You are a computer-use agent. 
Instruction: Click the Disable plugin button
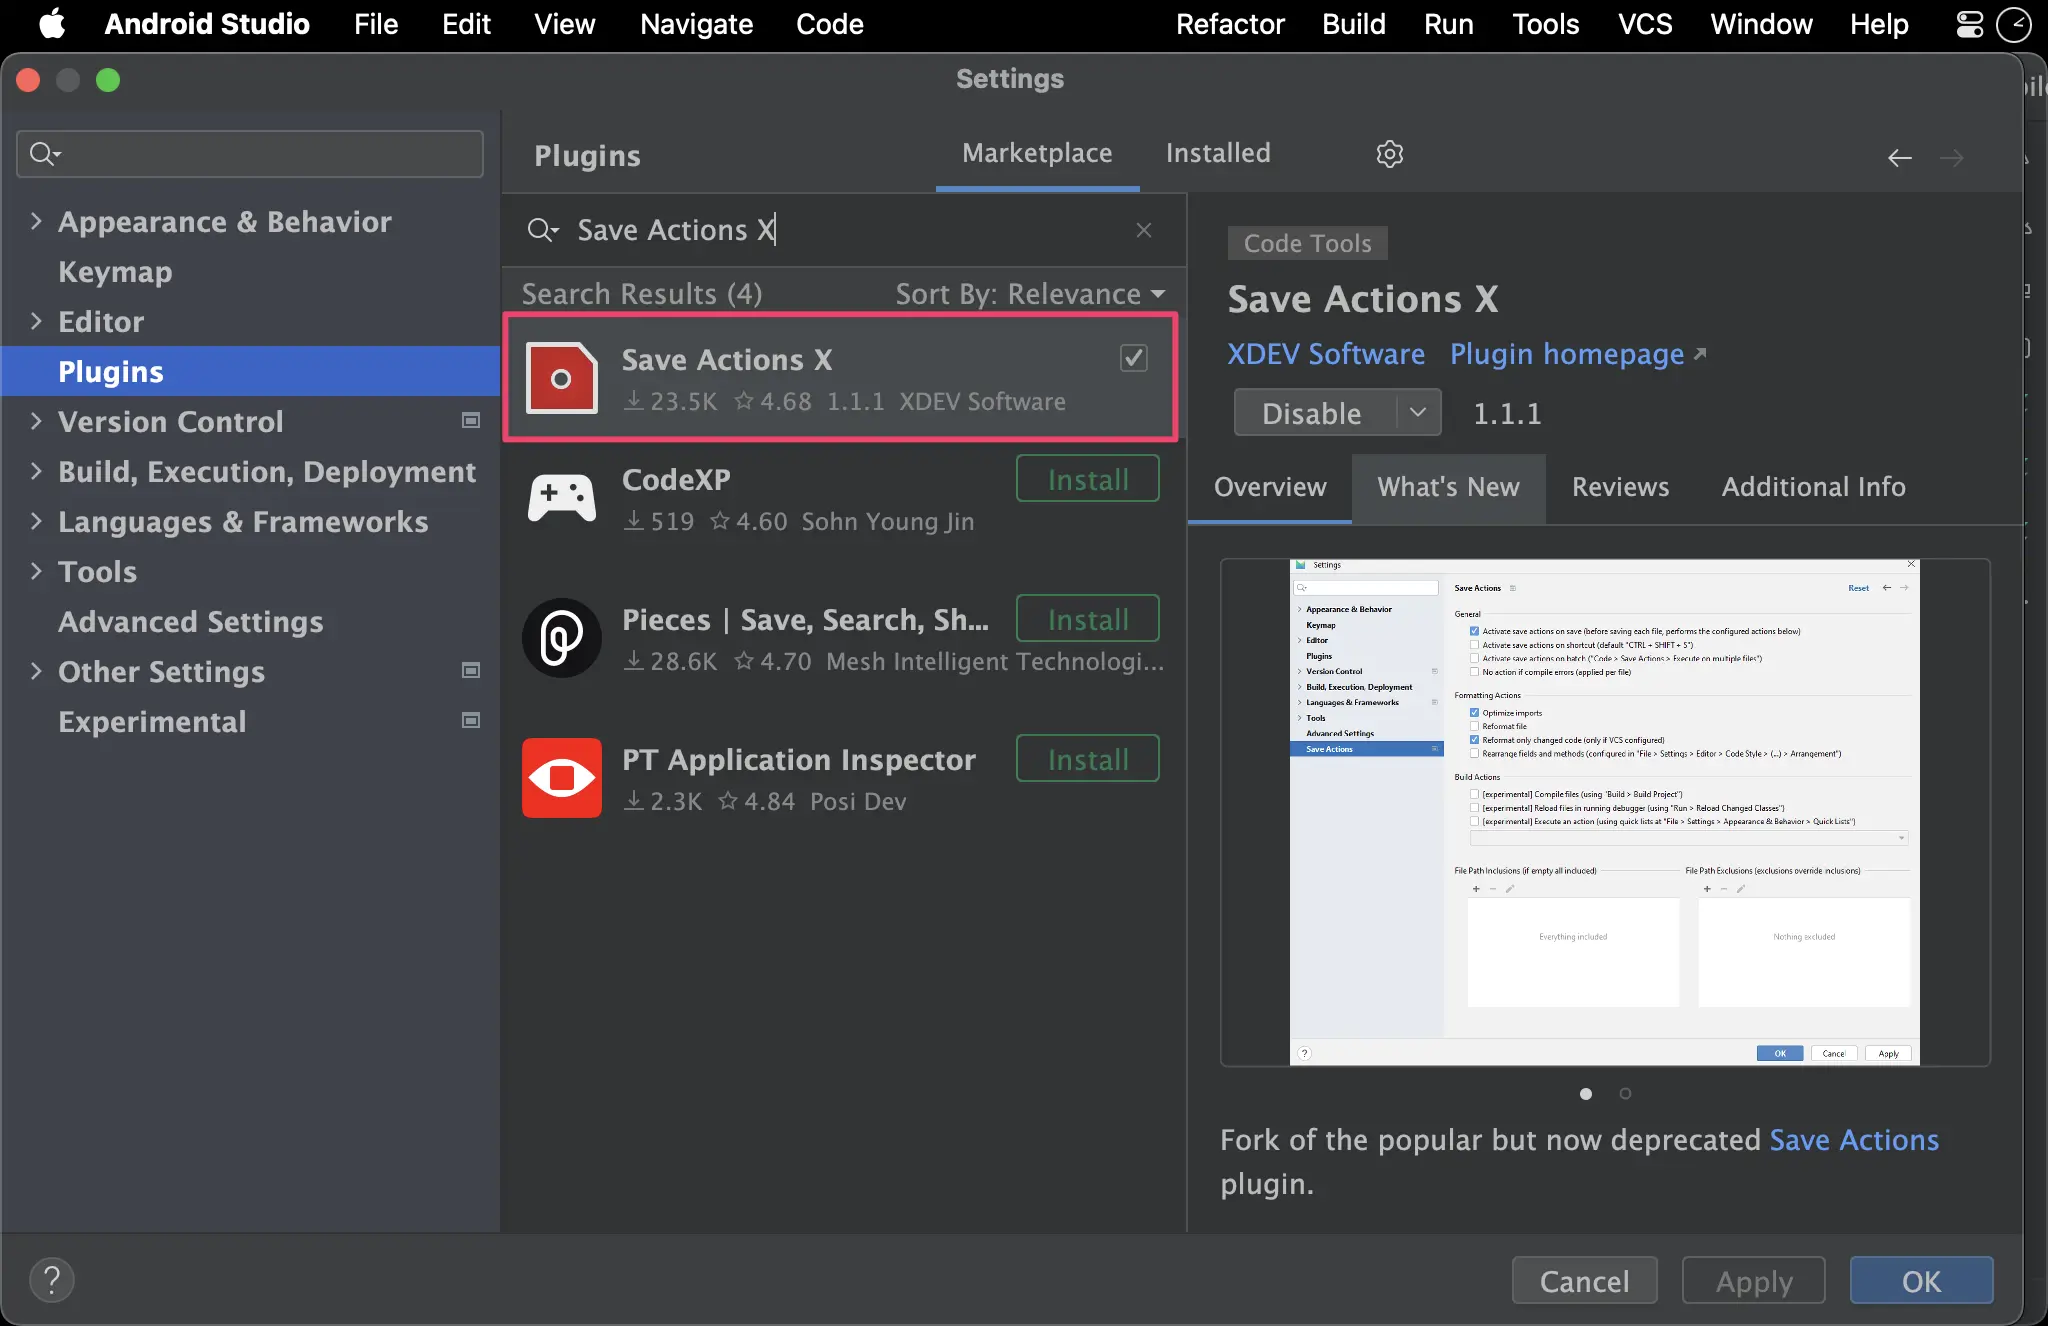(x=1314, y=412)
